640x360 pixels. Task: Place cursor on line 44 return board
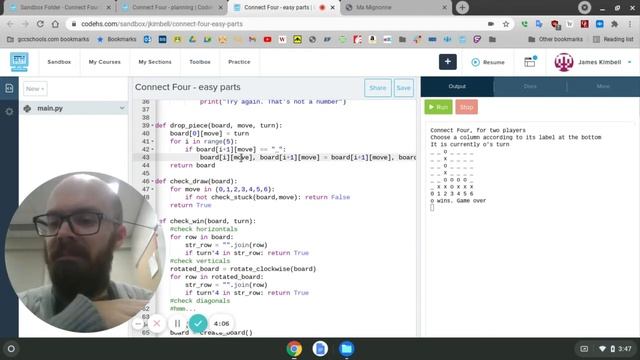coord(192,165)
